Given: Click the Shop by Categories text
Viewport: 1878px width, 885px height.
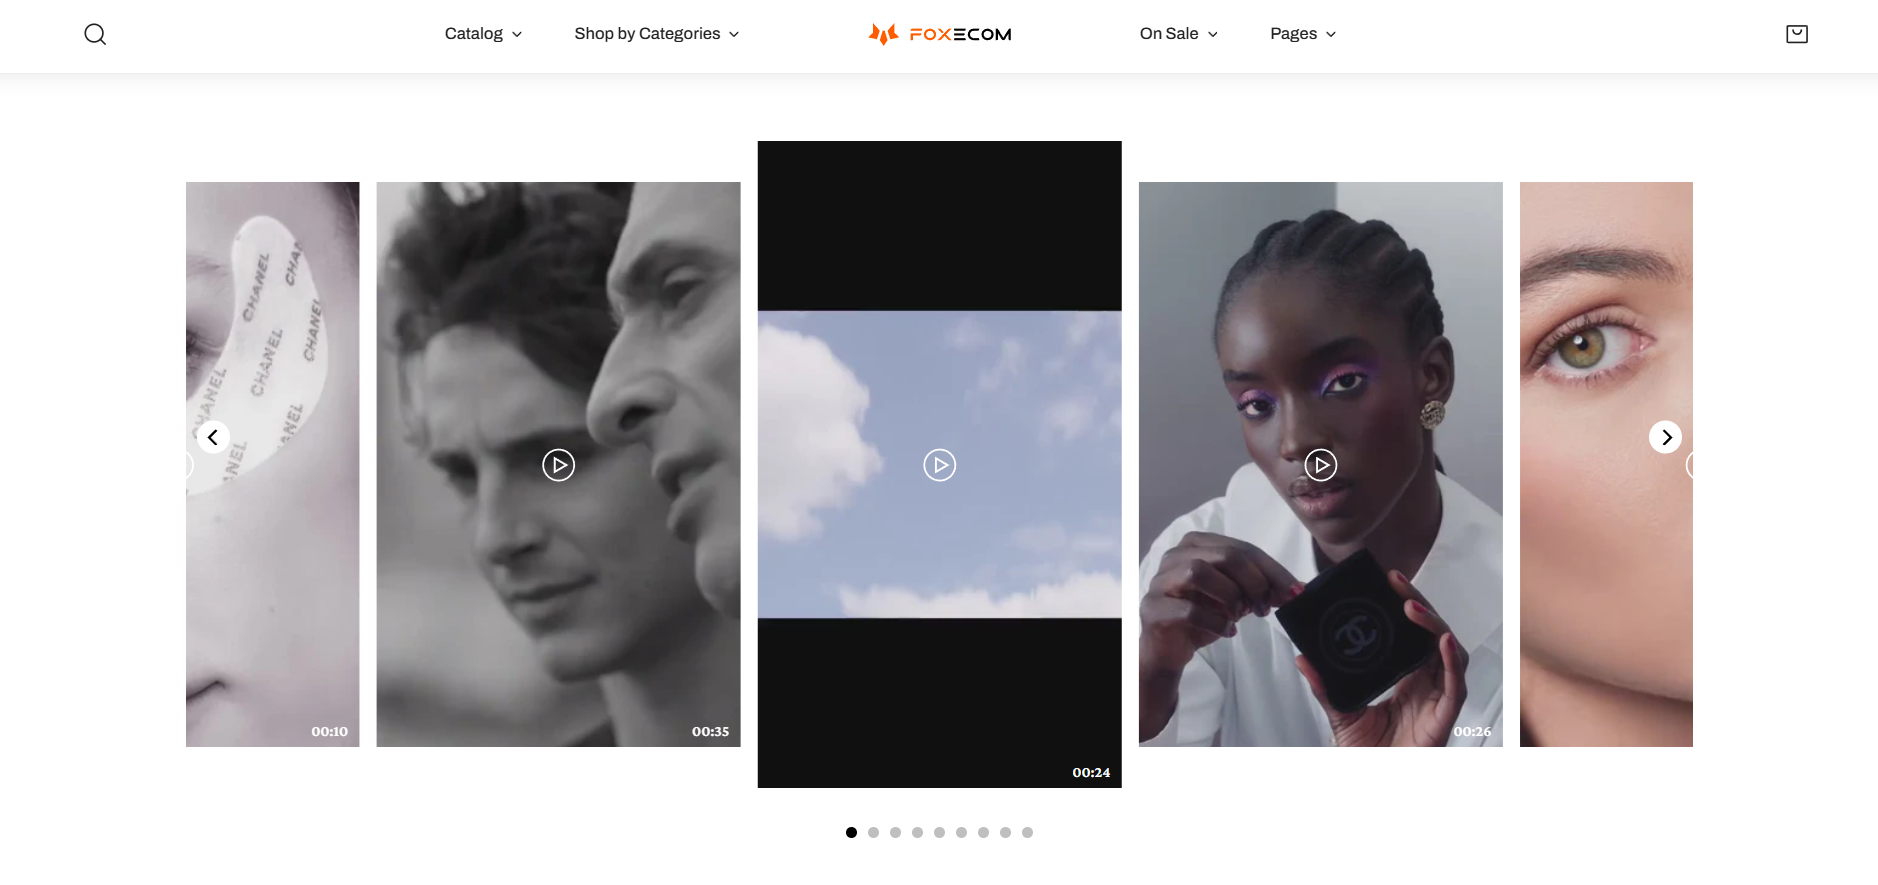Looking at the screenshot, I should (647, 34).
